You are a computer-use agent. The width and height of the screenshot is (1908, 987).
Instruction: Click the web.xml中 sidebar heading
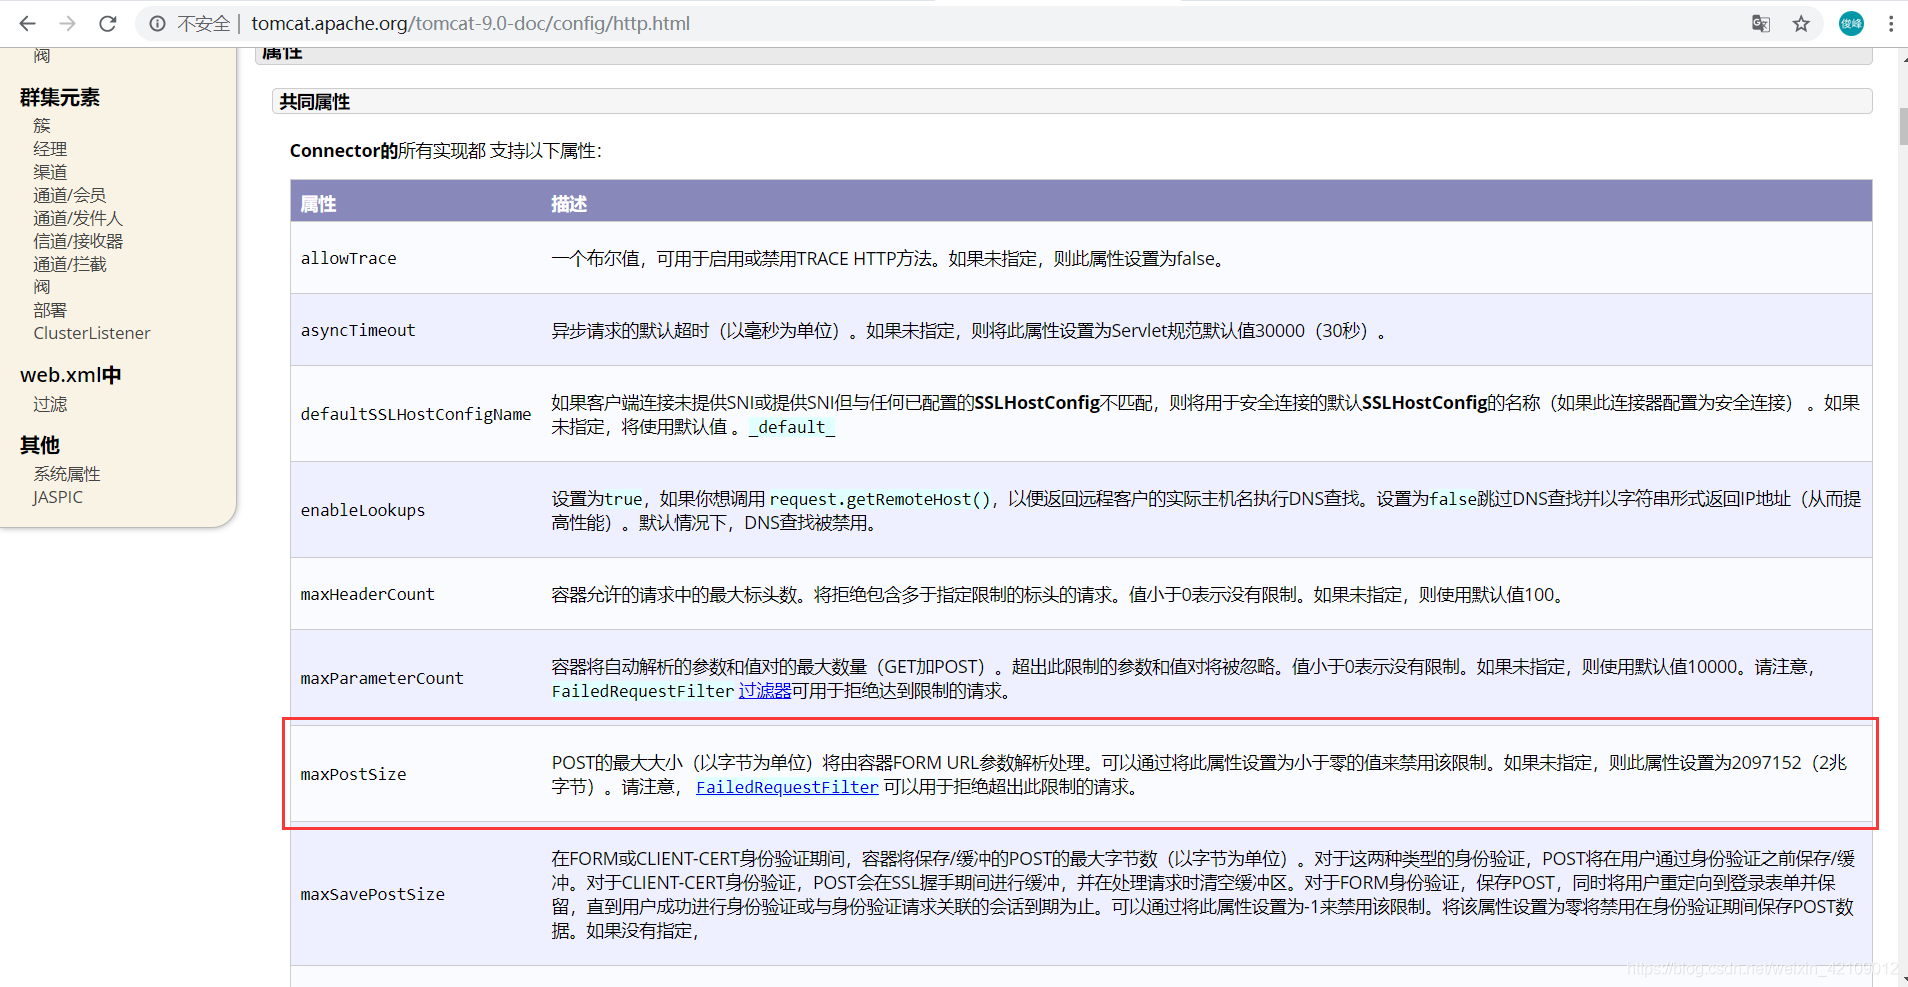coord(71,375)
